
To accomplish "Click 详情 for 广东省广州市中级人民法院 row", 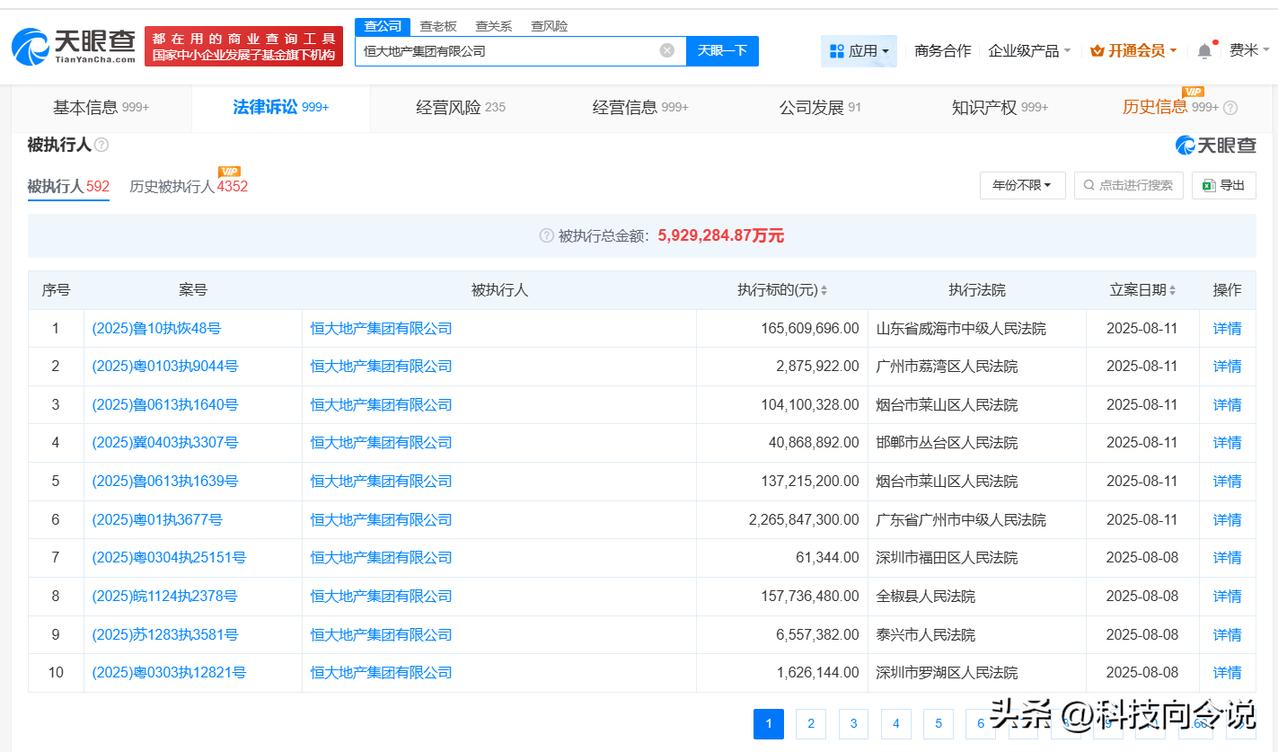I will click(1227, 520).
